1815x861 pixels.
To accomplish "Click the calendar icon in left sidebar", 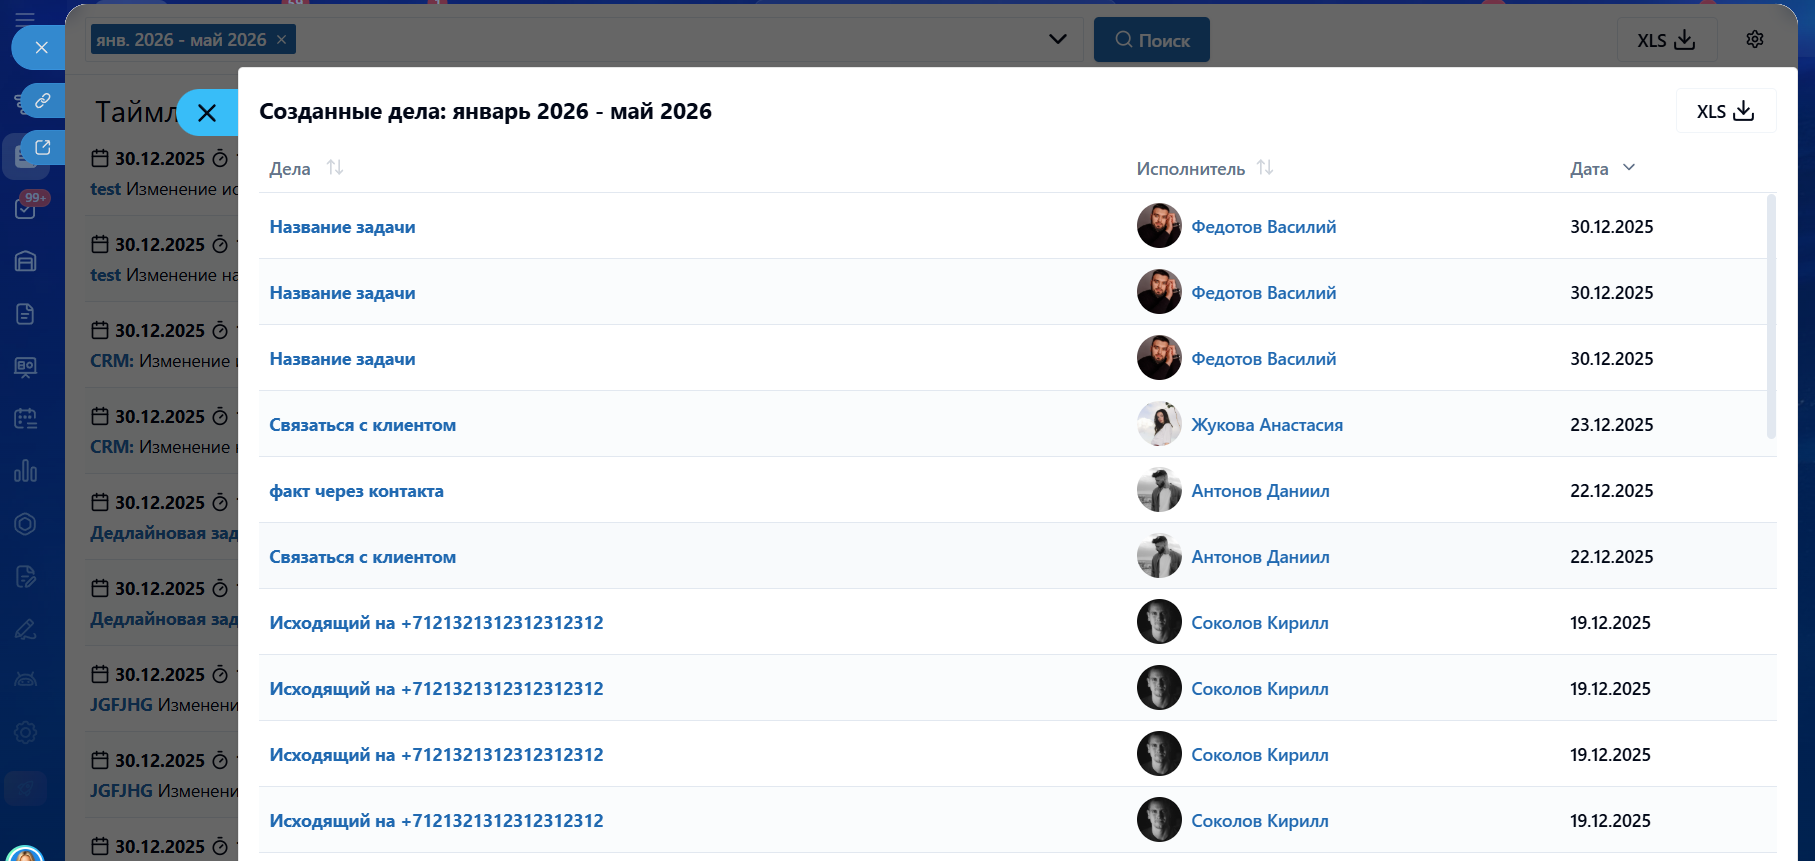I will pyautogui.click(x=26, y=419).
